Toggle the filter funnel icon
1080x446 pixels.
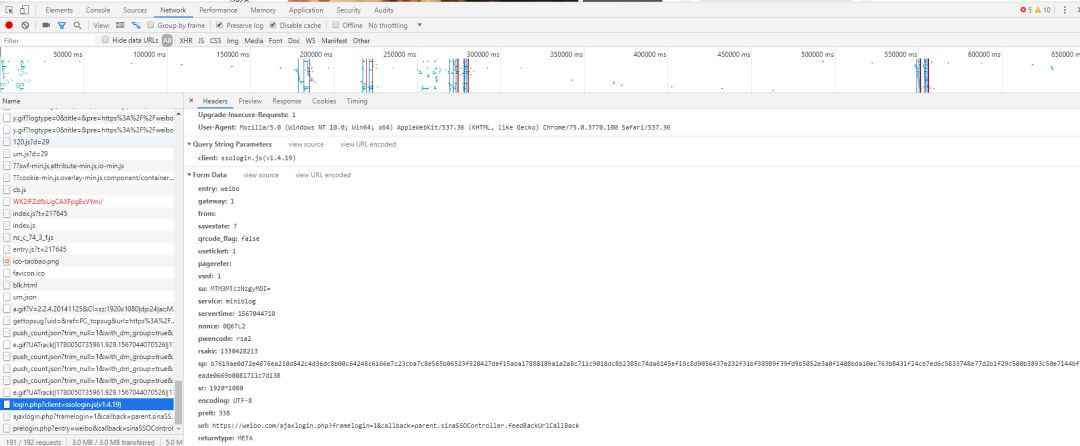pos(62,25)
